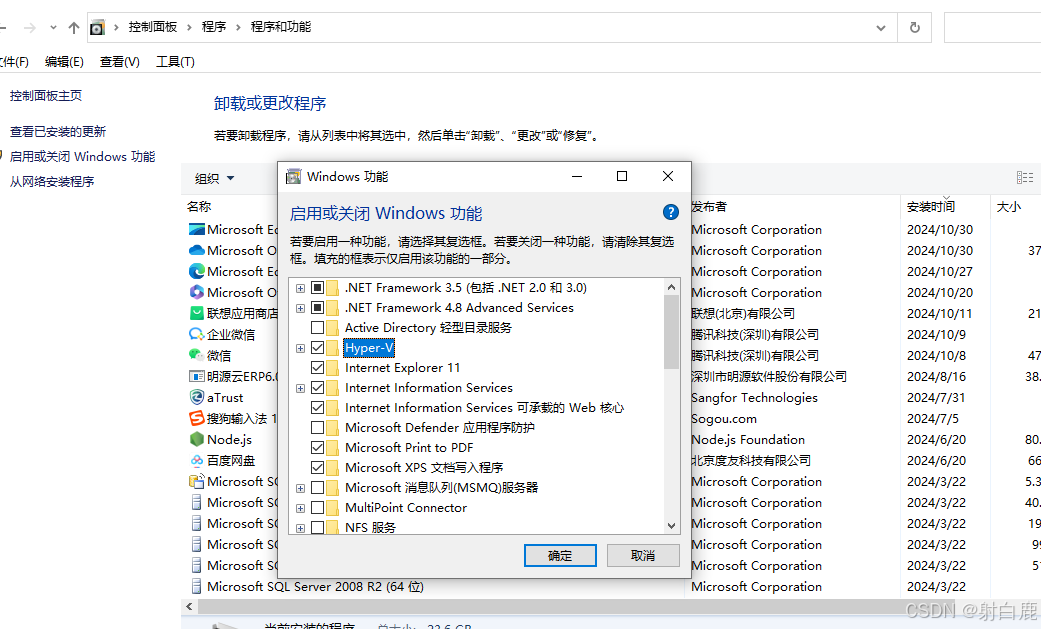
Task: Open the address bar history dropdown
Action: point(880,28)
